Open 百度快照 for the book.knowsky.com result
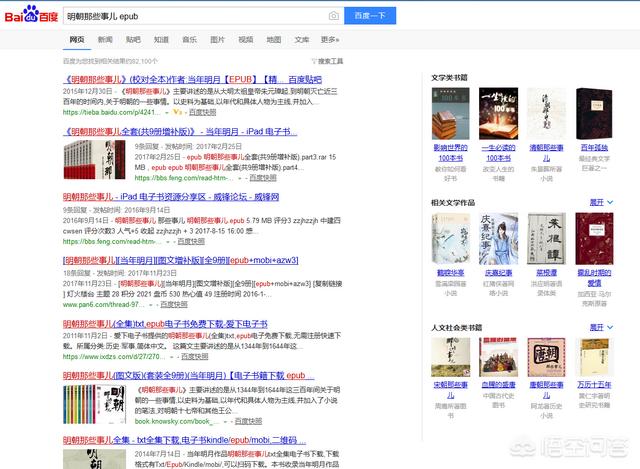This screenshot has width=640, height=469. (x=248, y=421)
